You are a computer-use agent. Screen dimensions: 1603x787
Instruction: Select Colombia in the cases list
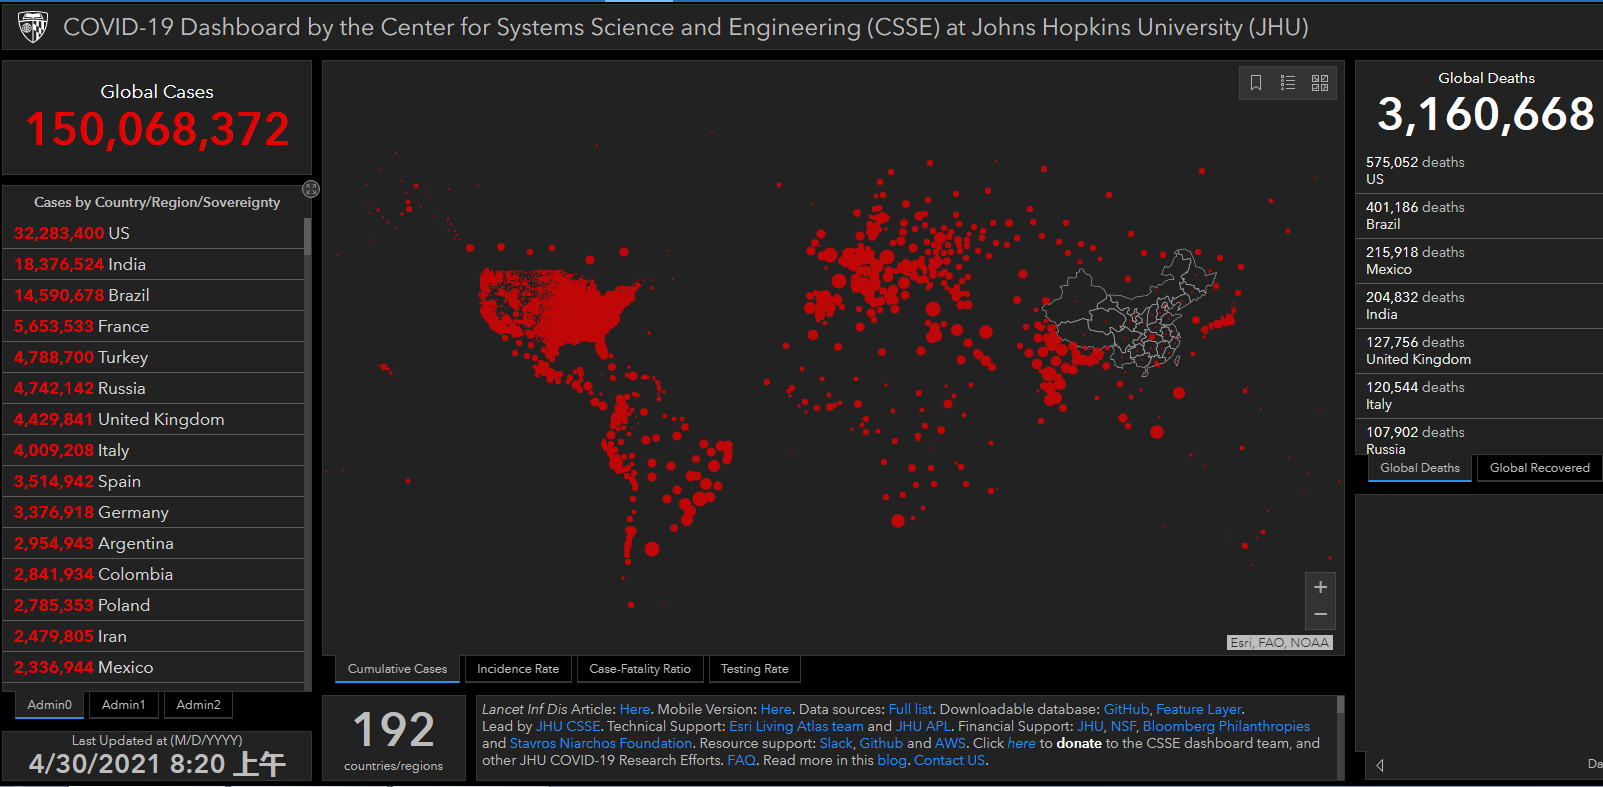[154, 574]
